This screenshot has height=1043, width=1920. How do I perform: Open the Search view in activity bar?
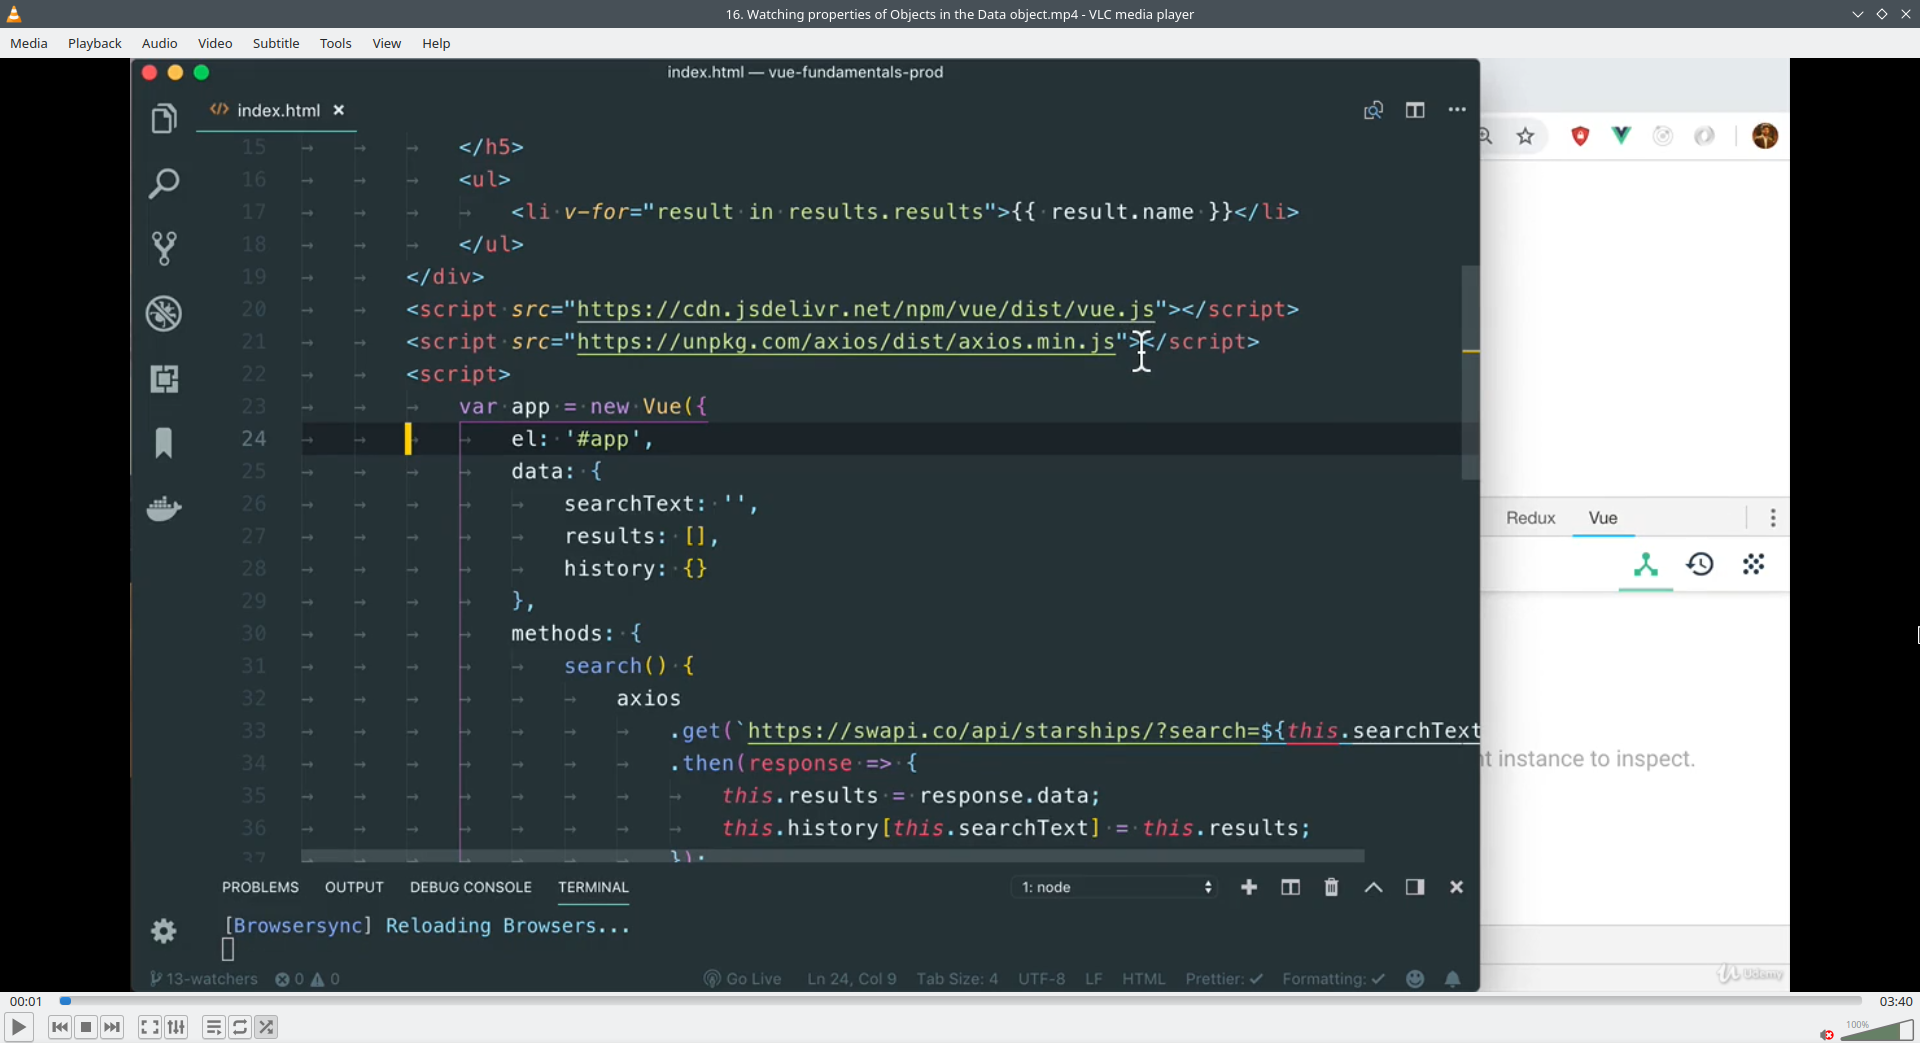point(164,183)
